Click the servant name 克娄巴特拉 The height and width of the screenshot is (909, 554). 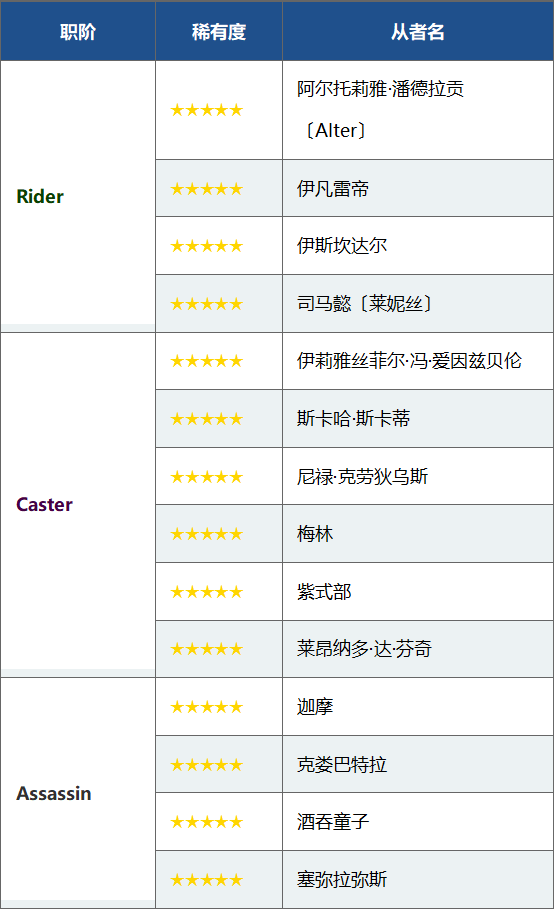tap(341, 764)
